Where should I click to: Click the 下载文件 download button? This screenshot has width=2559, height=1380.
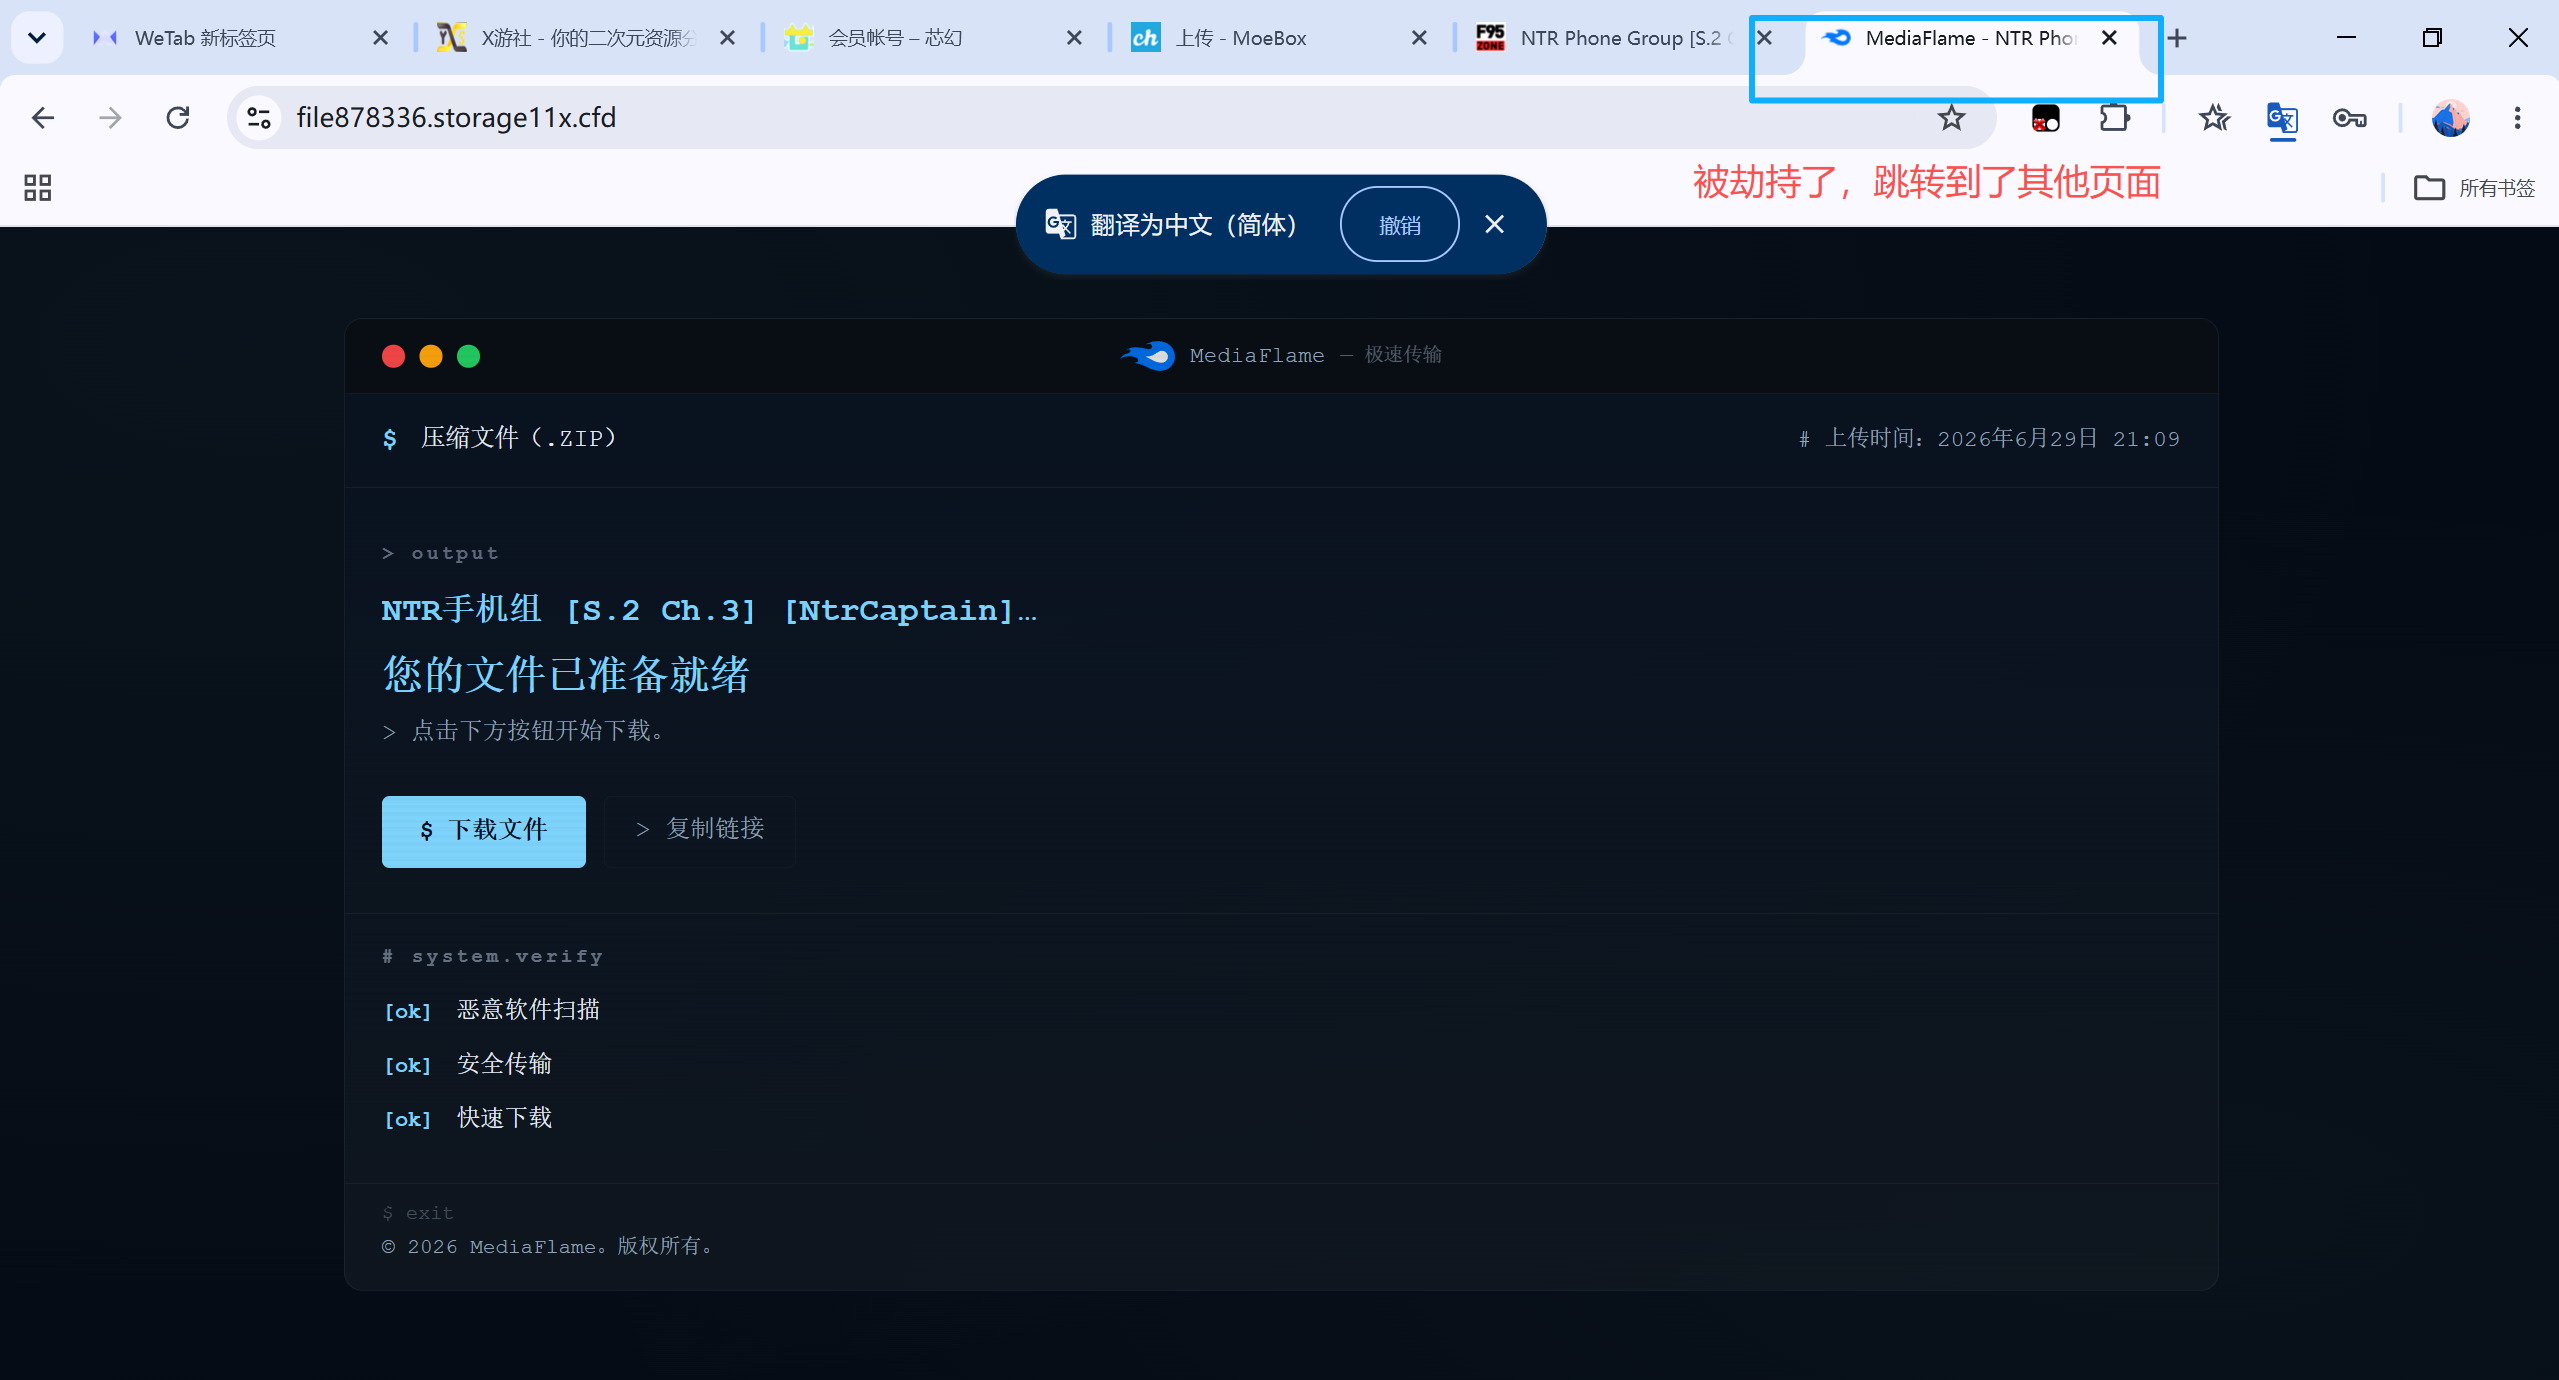[x=484, y=831]
